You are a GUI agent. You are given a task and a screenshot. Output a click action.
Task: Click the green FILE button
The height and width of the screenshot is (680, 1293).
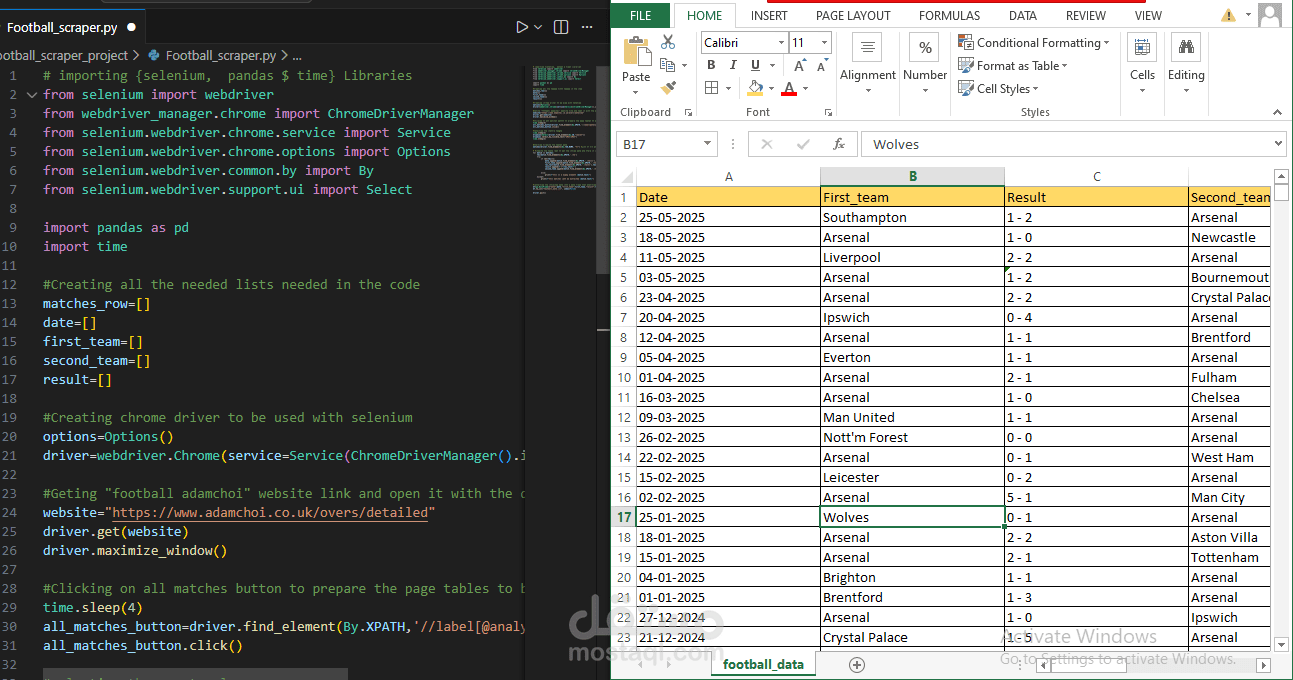coord(640,15)
